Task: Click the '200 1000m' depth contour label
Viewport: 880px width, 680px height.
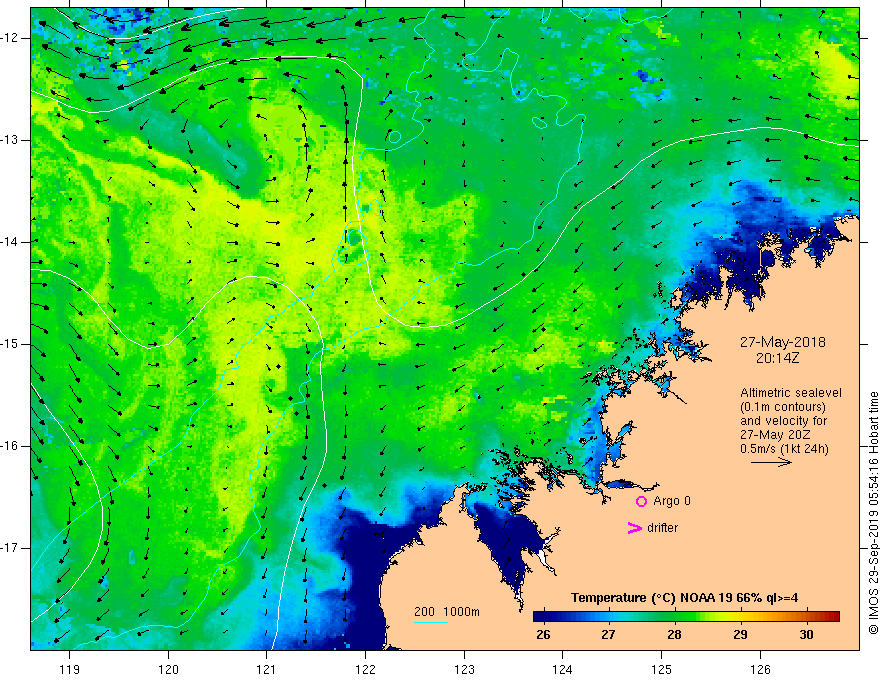Action: click(x=447, y=612)
